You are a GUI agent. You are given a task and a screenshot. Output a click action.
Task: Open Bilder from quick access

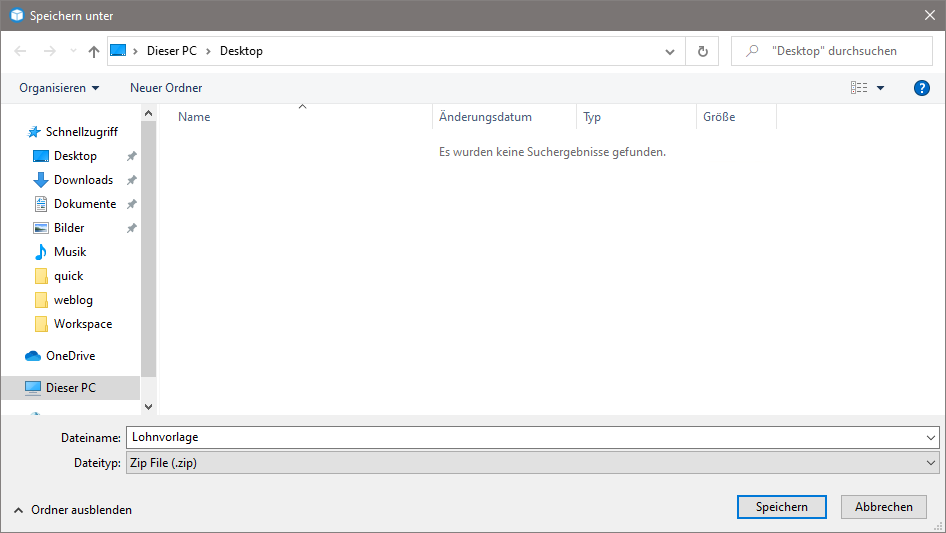69,228
